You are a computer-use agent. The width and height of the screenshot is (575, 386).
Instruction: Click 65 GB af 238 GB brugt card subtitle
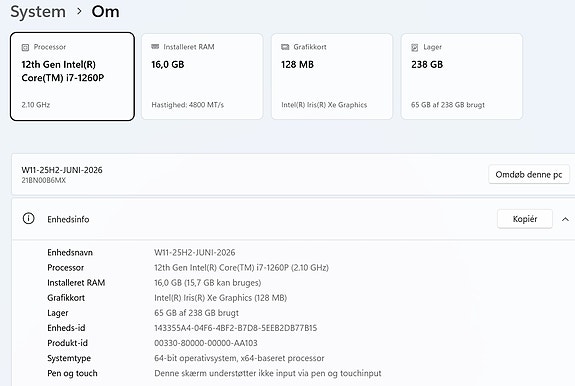coord(448,105)
